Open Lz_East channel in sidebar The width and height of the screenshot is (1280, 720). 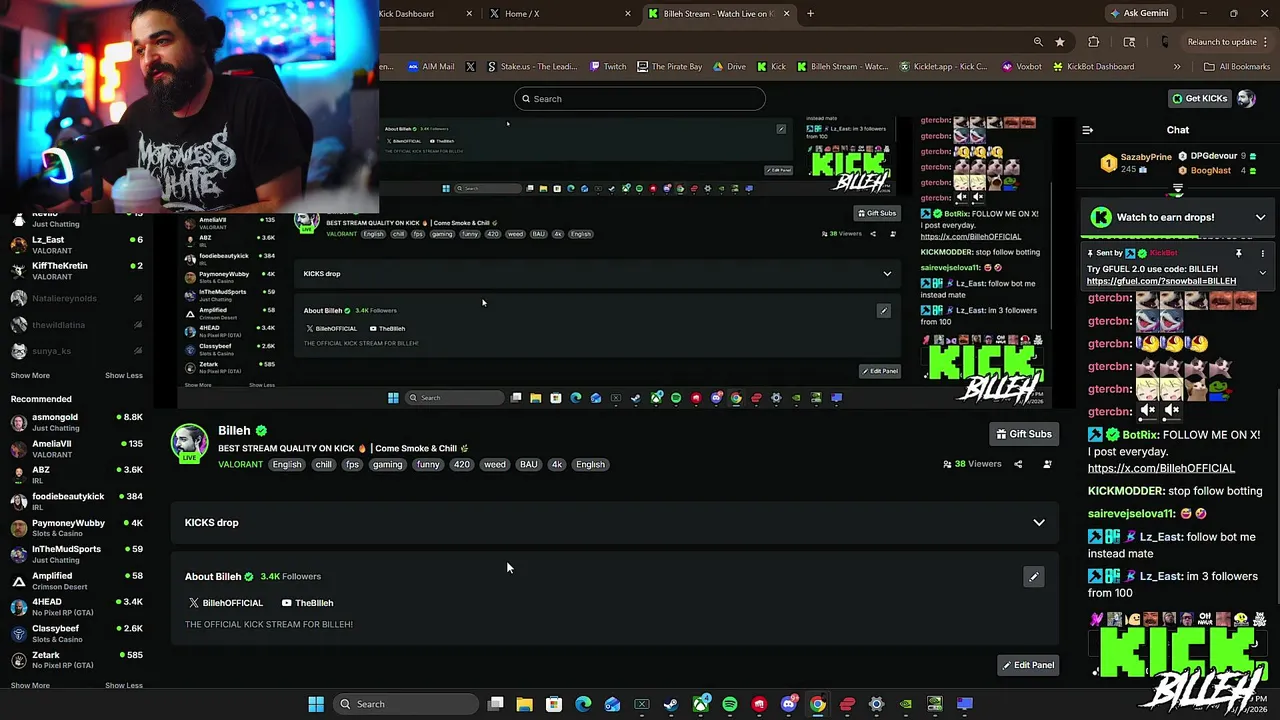(x=77, y=245)
